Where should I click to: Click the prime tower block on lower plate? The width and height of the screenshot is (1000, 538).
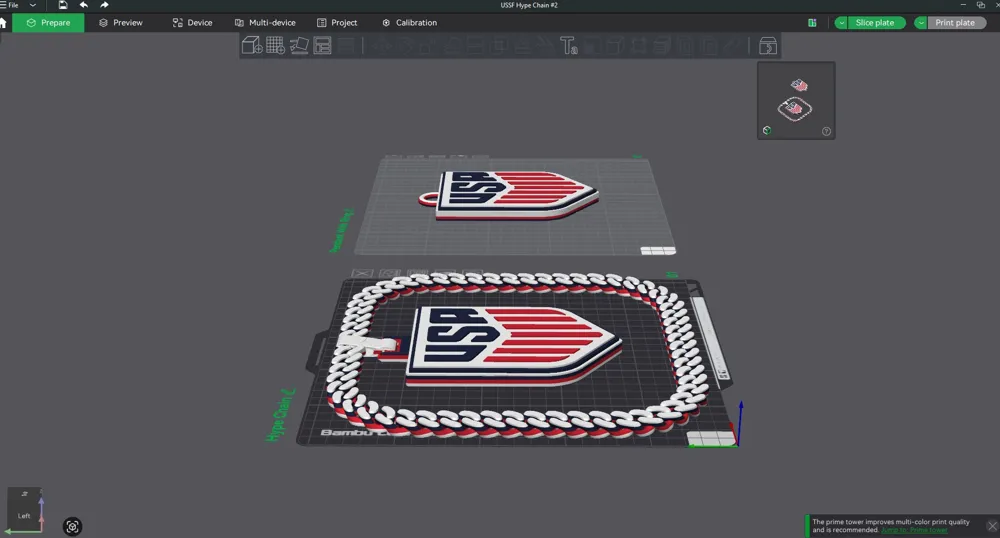(x=711, y=439)
